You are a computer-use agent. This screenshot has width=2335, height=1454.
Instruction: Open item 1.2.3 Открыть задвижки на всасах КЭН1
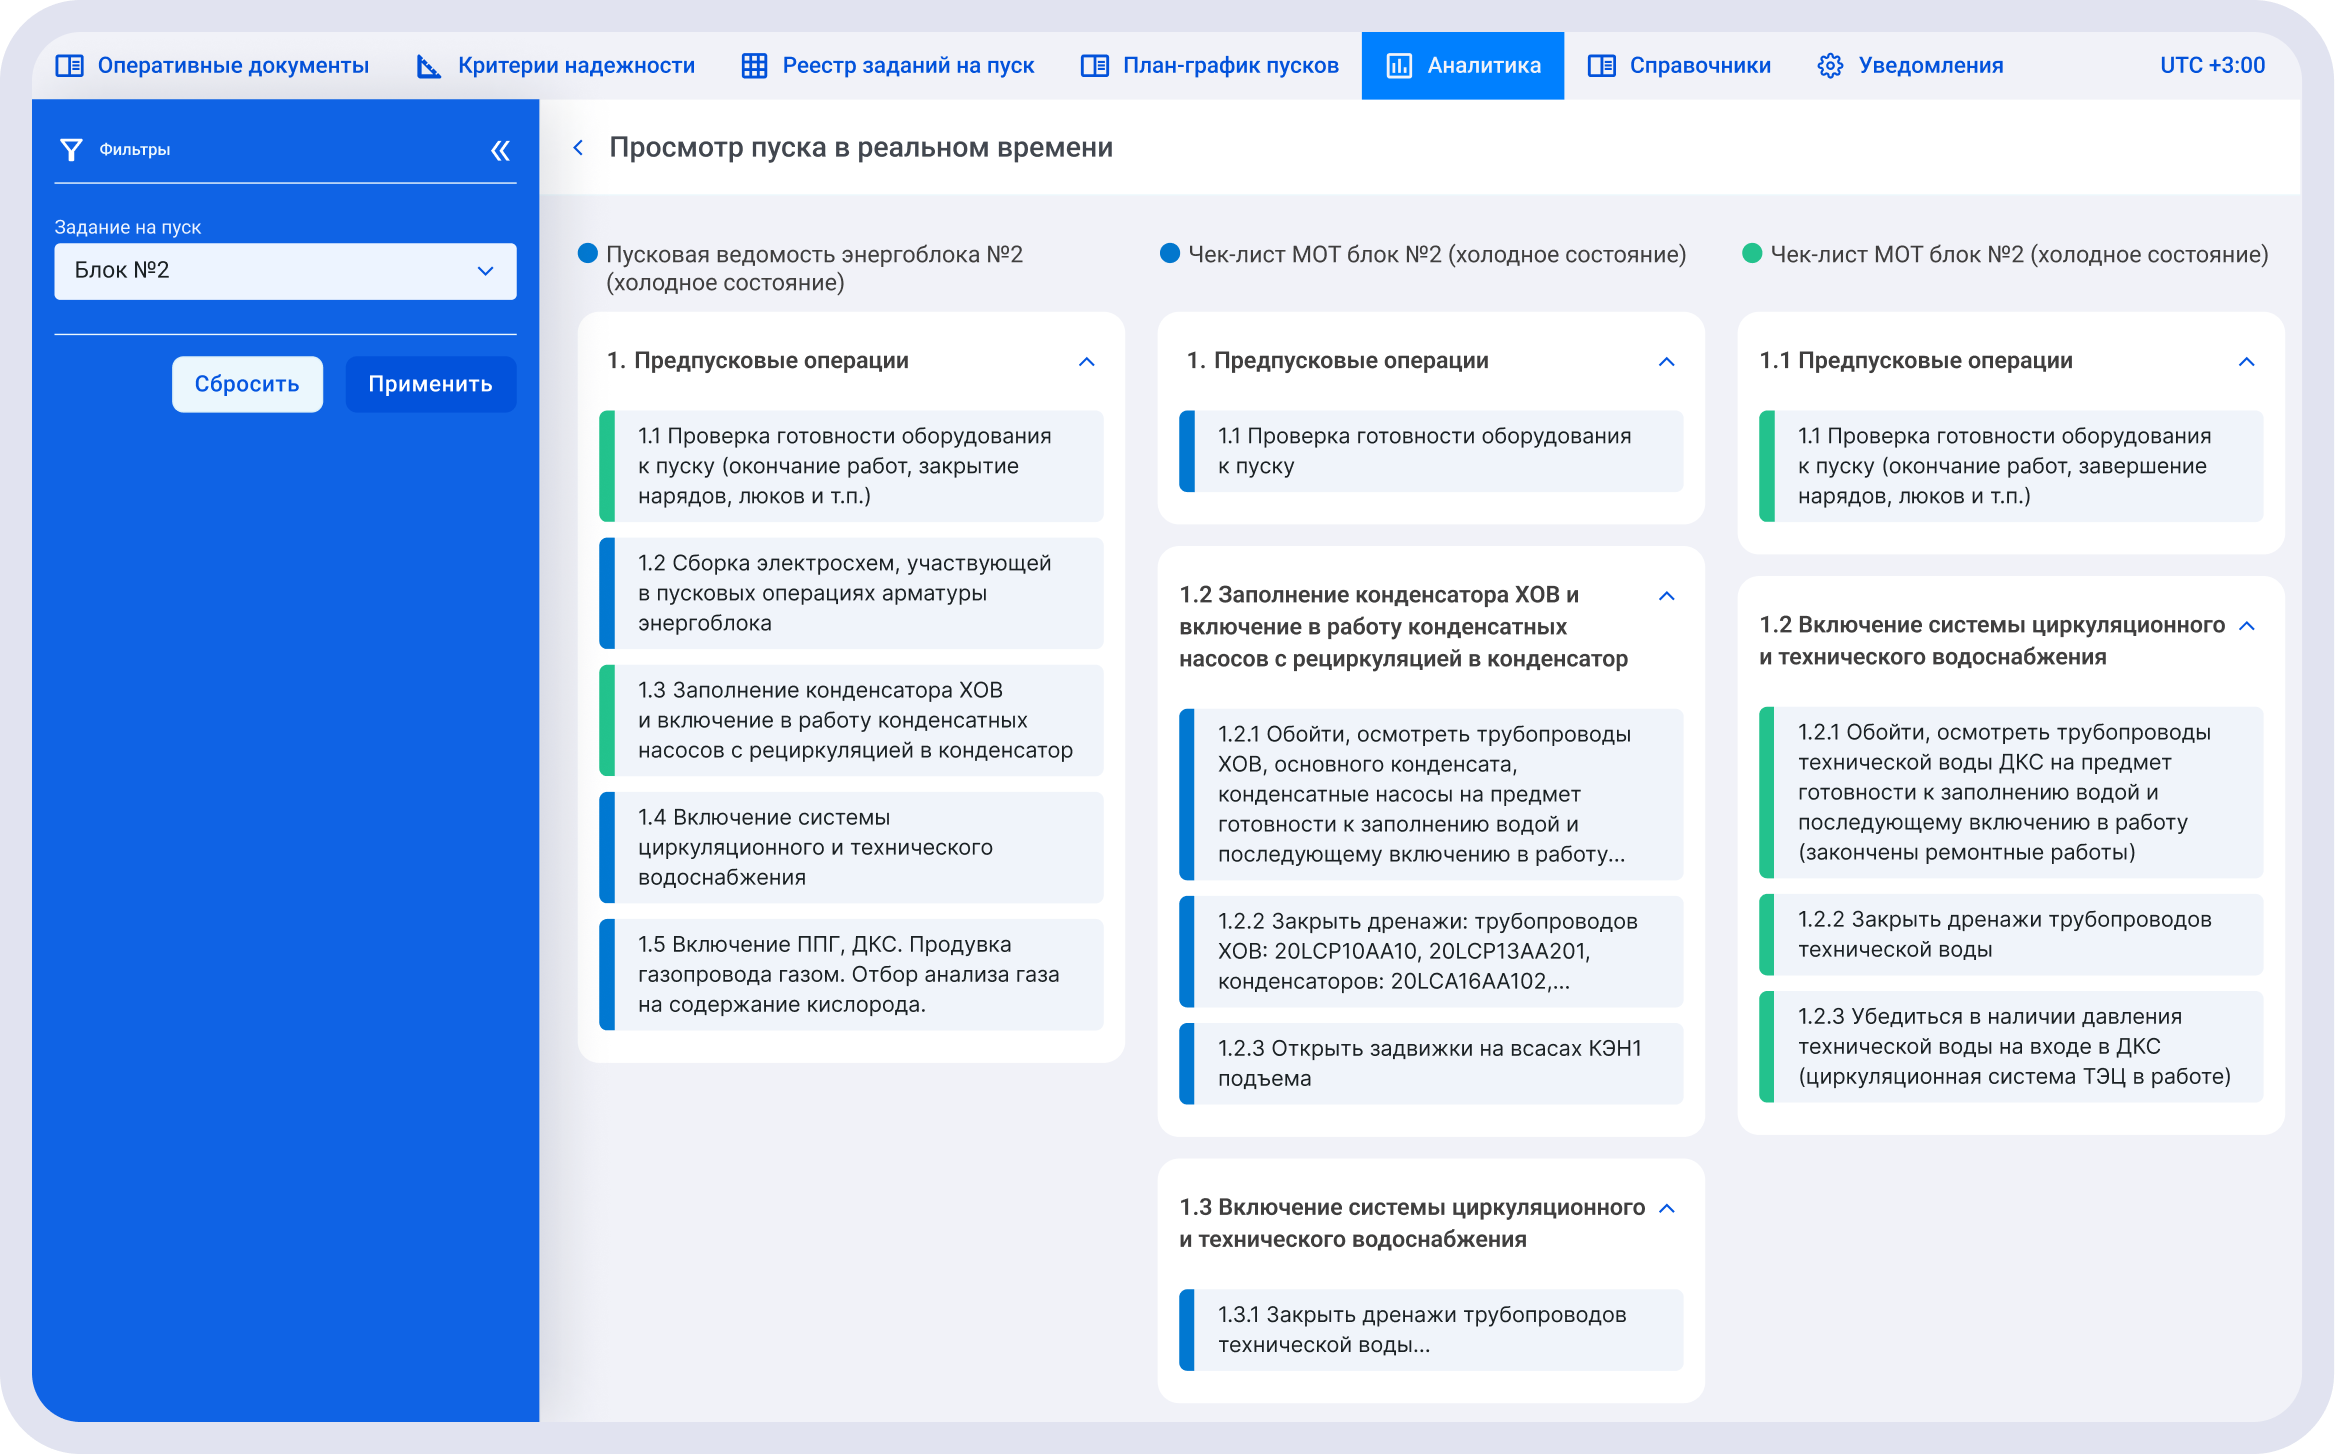click(1430, 1063)
